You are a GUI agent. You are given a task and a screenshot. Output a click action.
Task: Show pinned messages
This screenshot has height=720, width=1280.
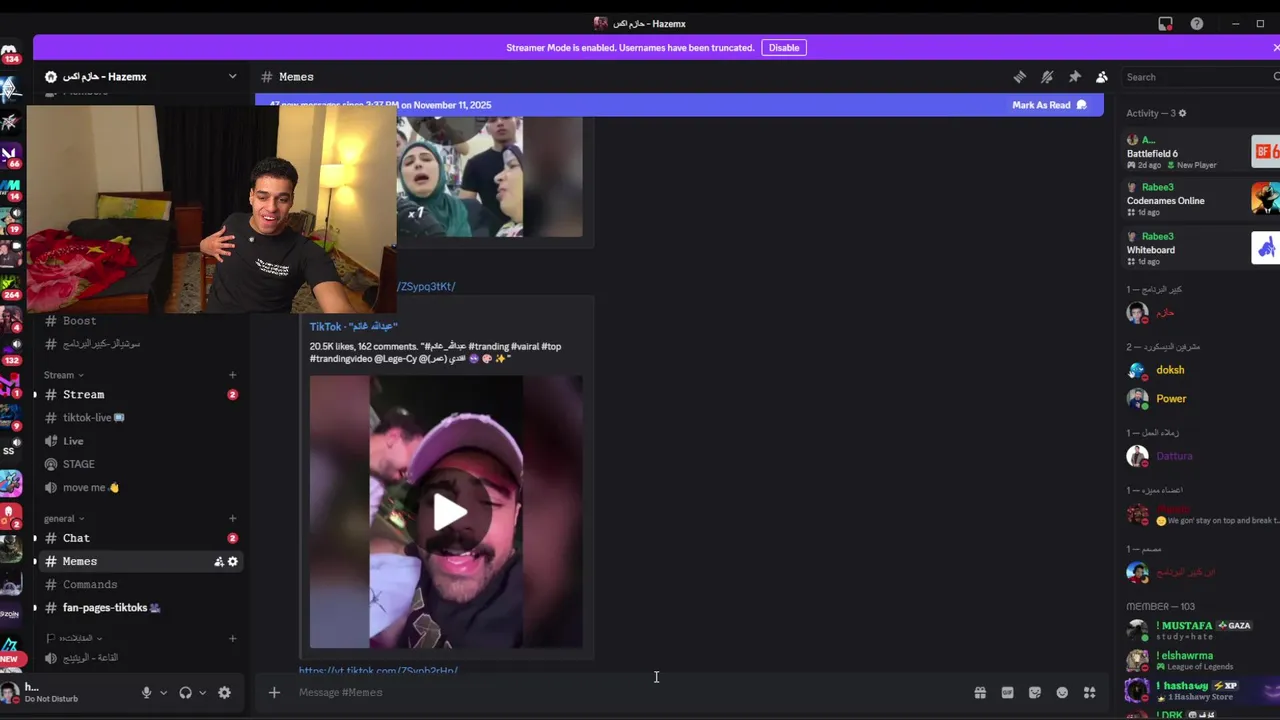click(x=1074, y=77)
